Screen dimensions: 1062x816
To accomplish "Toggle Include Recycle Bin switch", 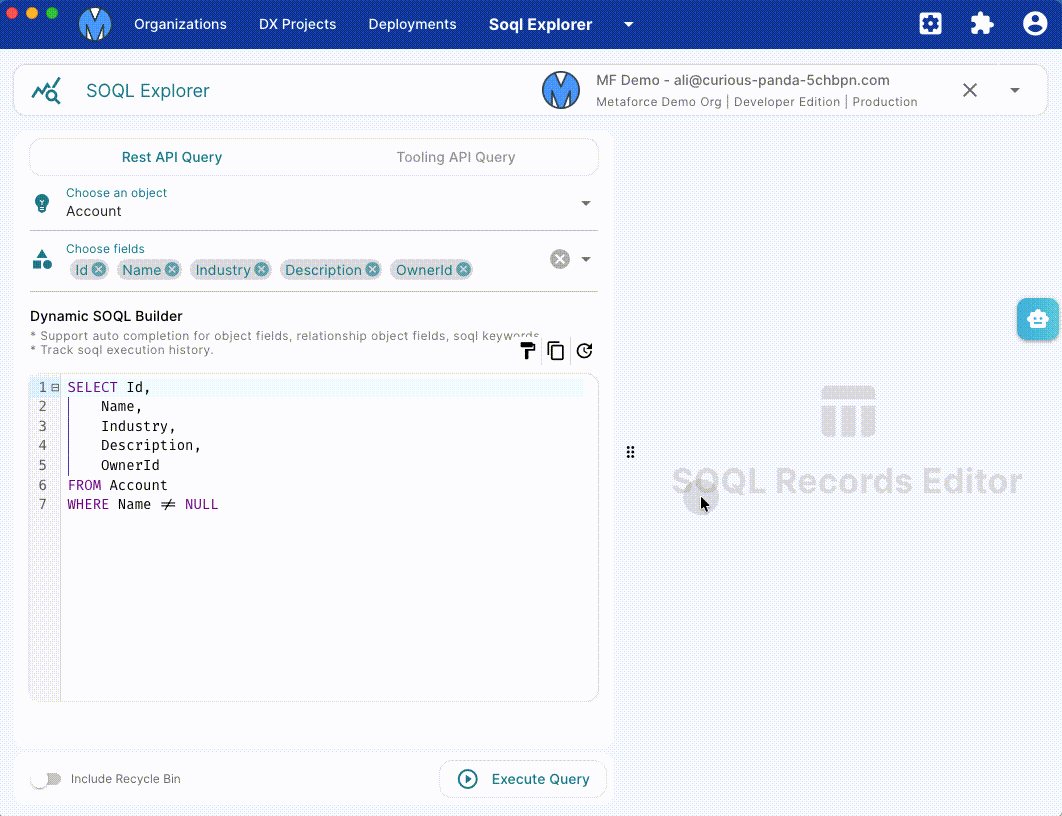I will pos(46,779).
